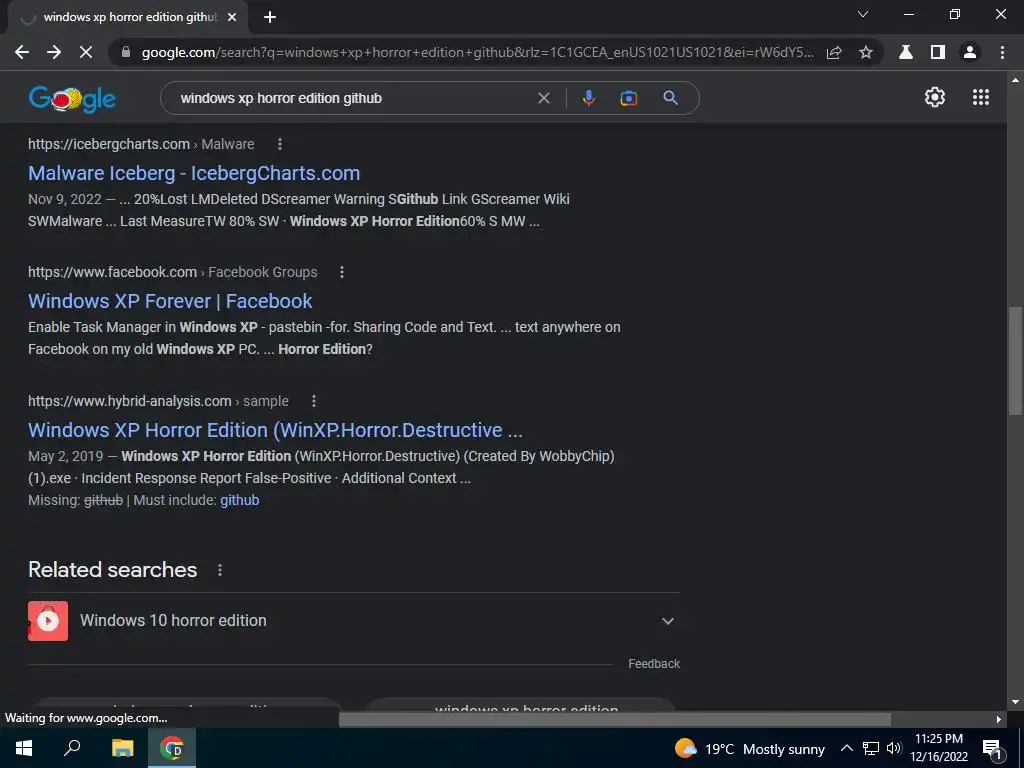The height and width of the screenshot is (768, 1024).
Task: Click the horizontal scrollbar thumb
Action: (x=615, y=719)
